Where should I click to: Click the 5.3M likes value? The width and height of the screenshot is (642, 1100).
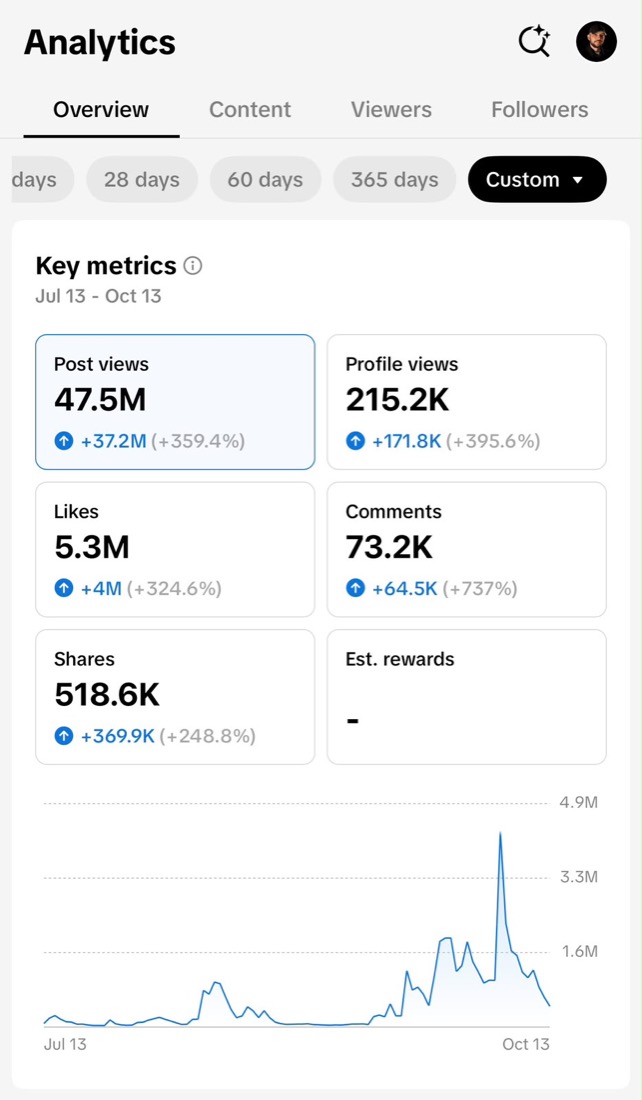tap(92, 547)
